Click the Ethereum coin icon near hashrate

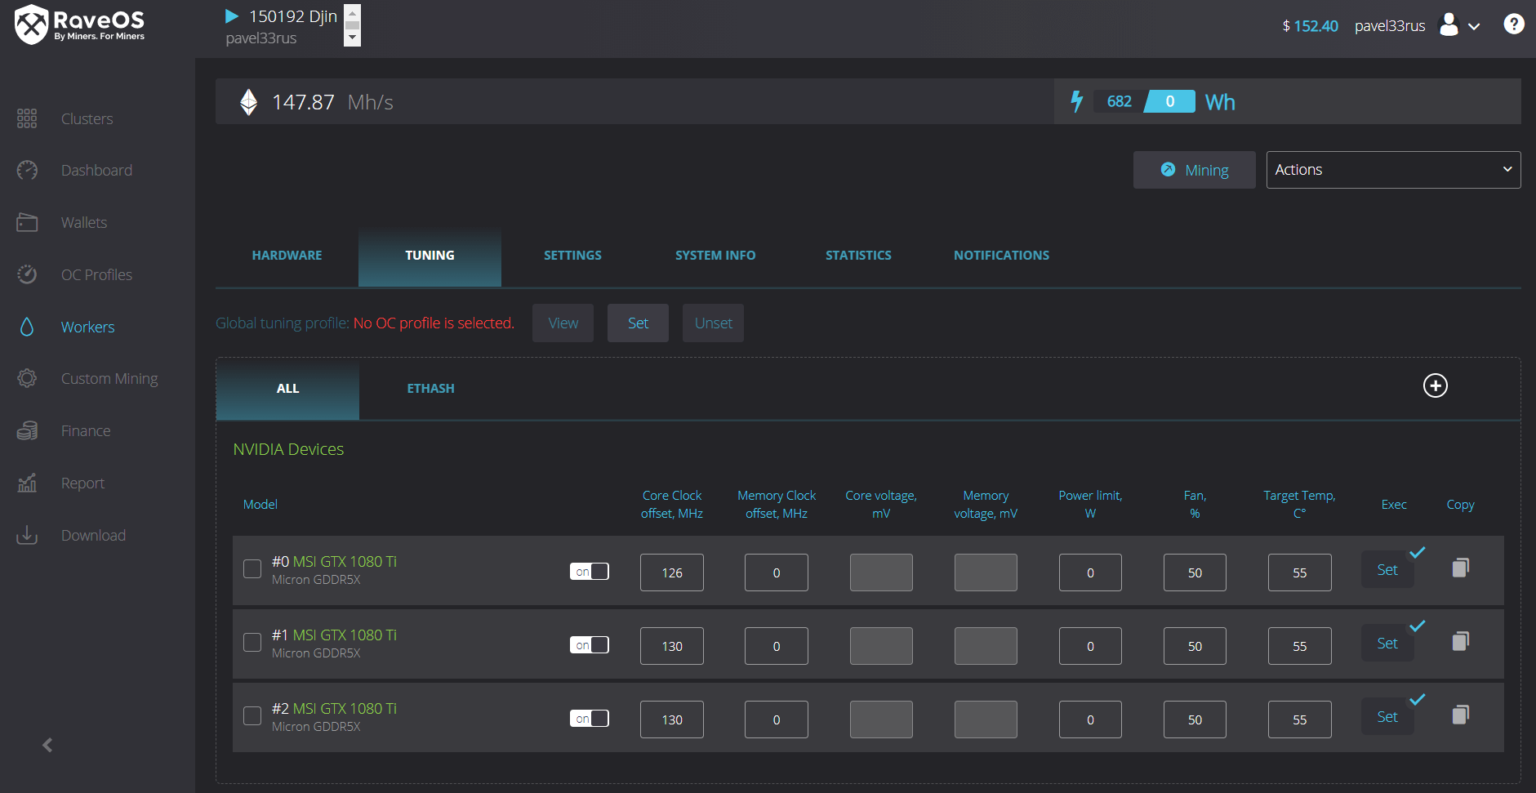point(249,102)
